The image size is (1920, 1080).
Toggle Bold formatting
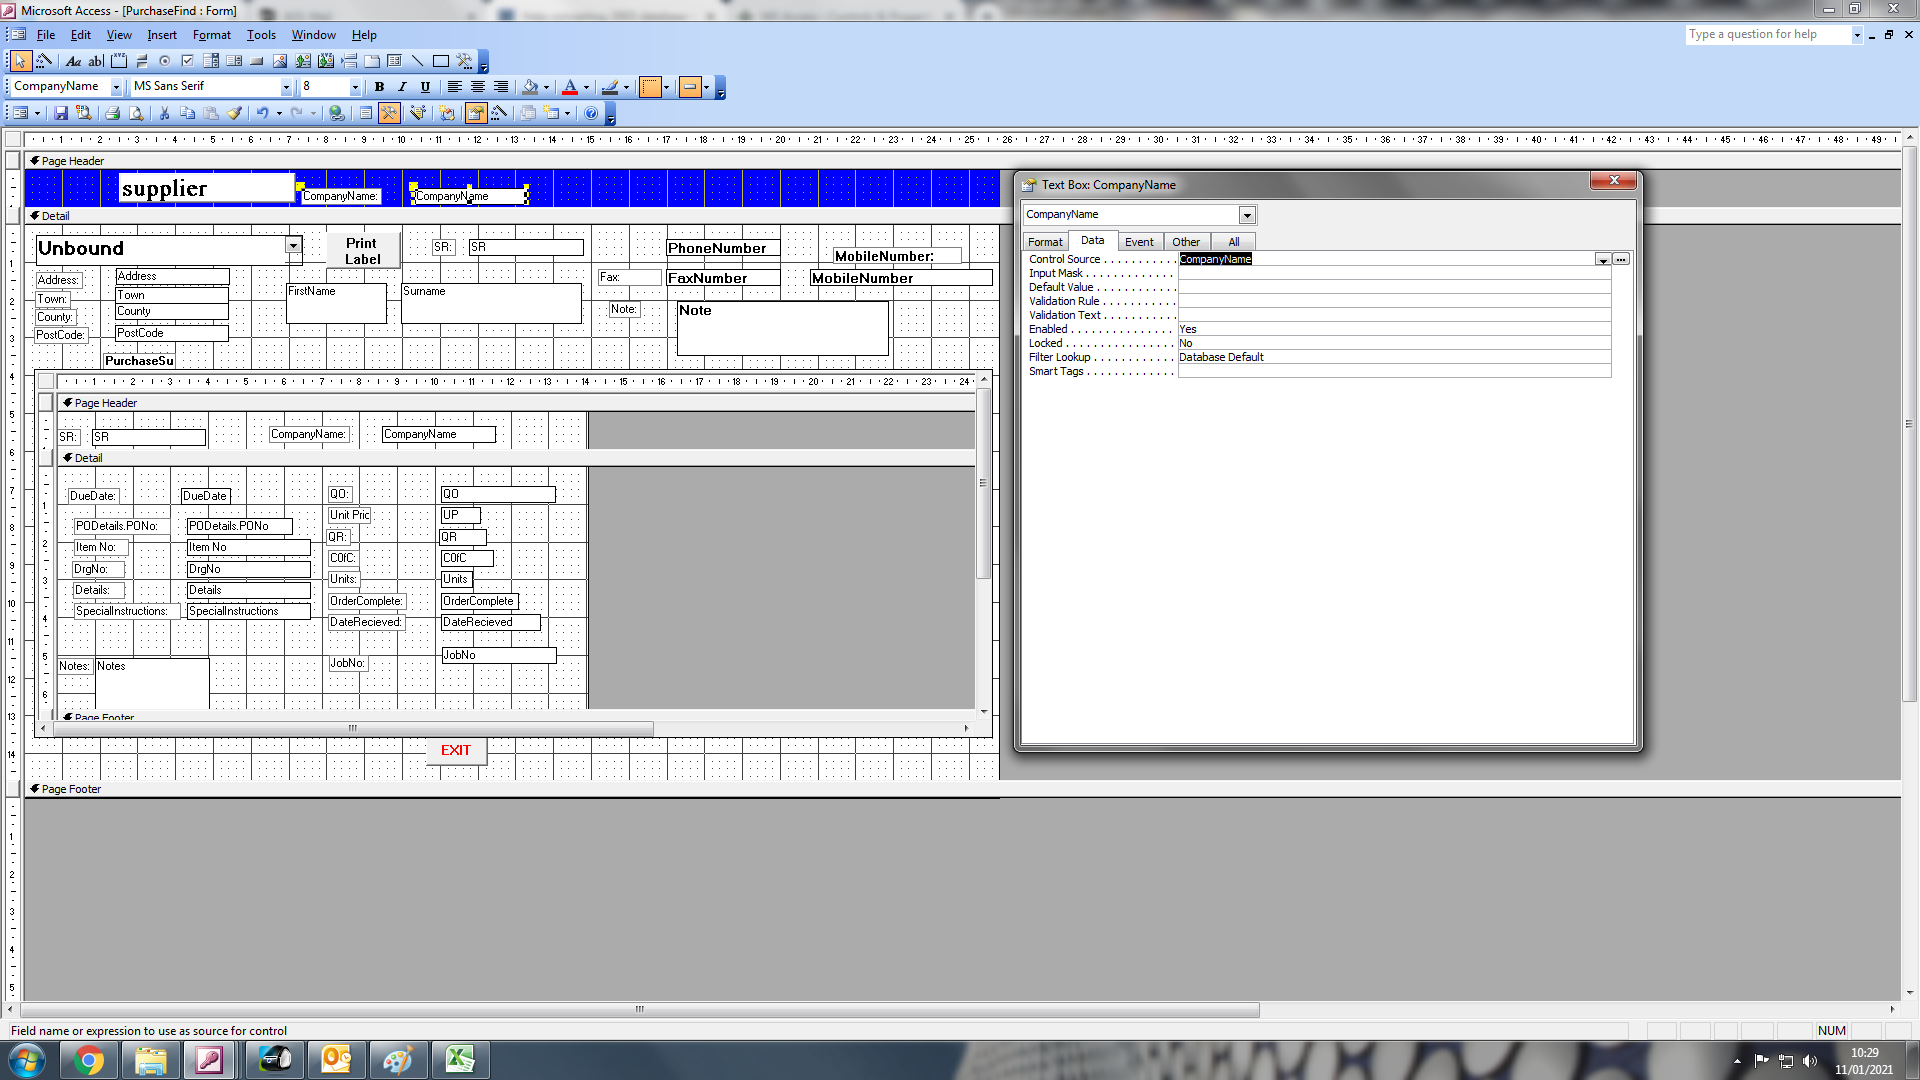tap(379, 87)
